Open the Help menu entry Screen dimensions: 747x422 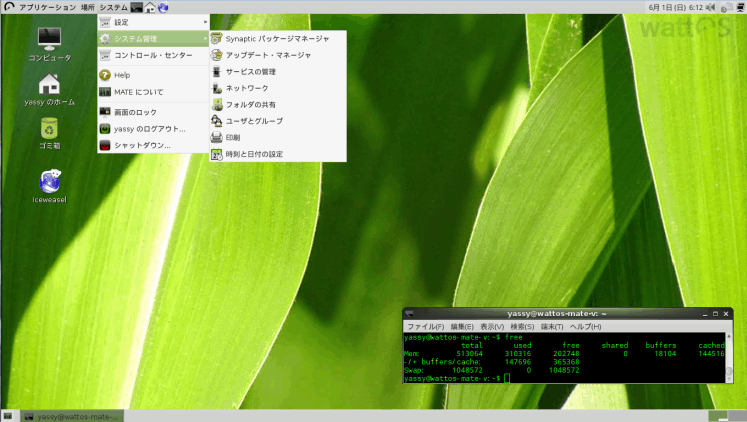pyautogui.click(x=153, y=75)
